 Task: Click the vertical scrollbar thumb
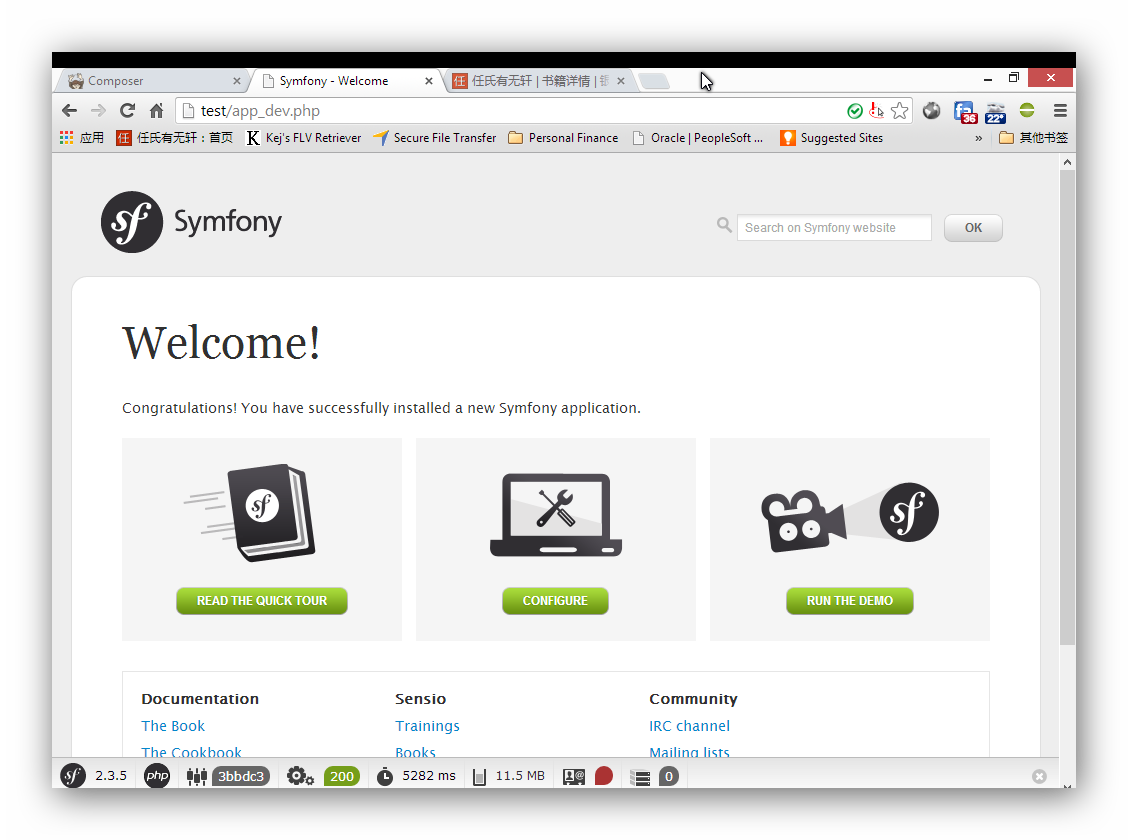click(x=1068, y=407)
